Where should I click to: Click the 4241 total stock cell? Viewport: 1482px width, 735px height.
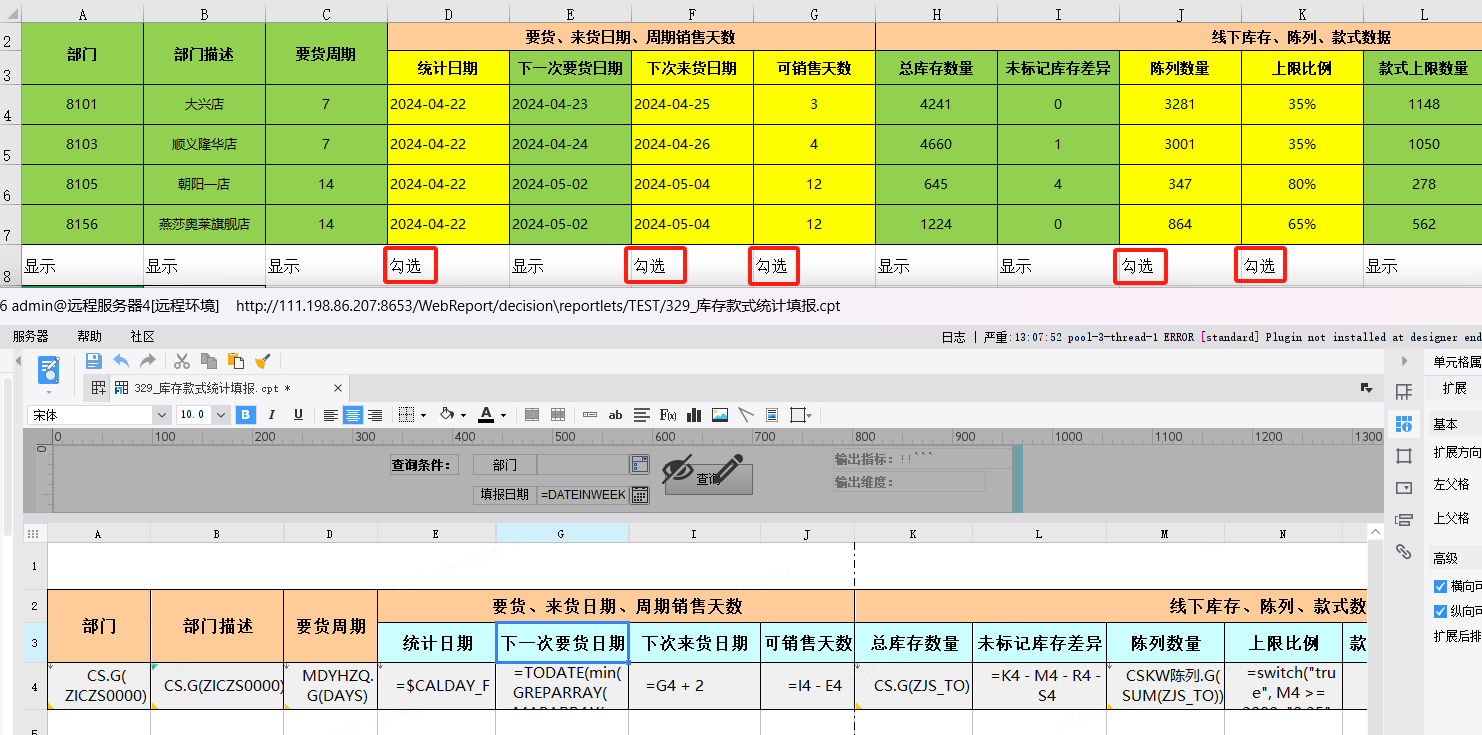point(936,104)
